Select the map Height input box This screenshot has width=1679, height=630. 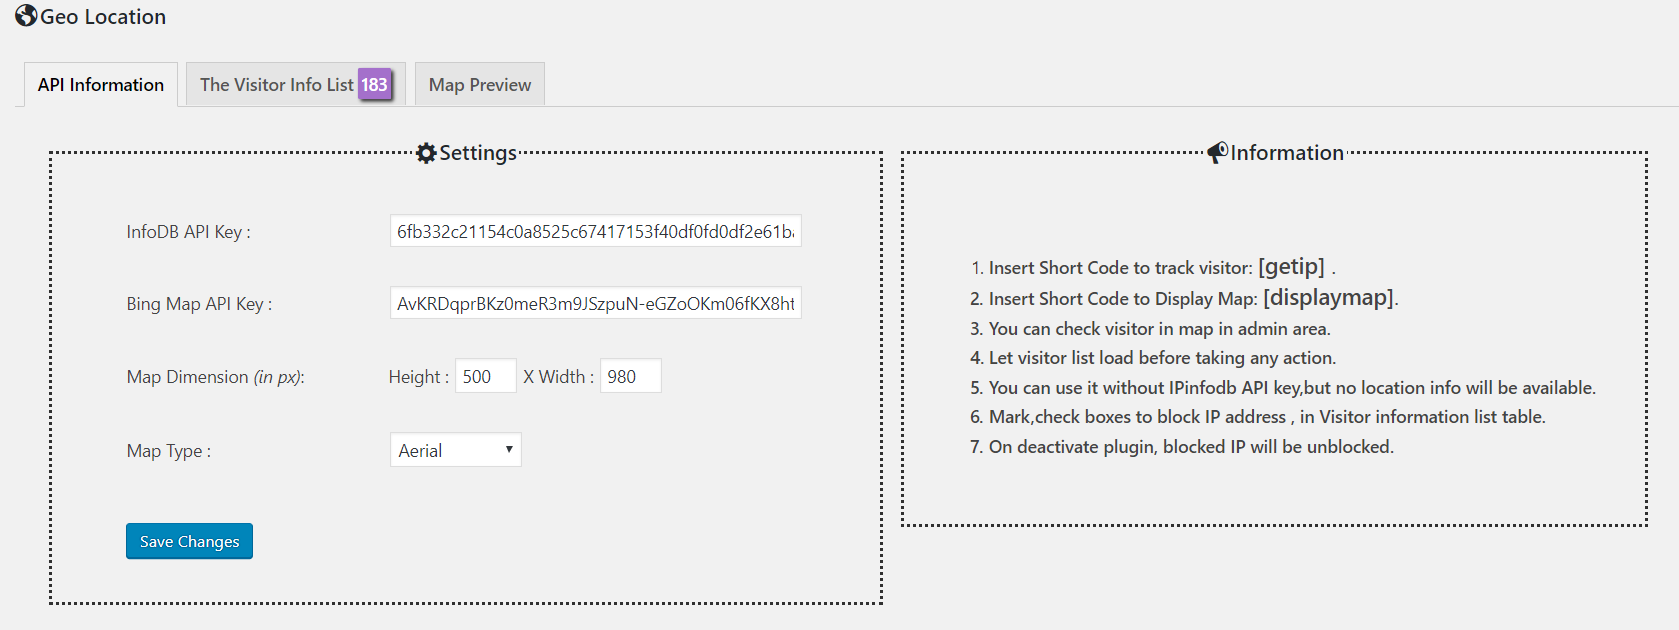pyautogui.click(x=485, y=377)
